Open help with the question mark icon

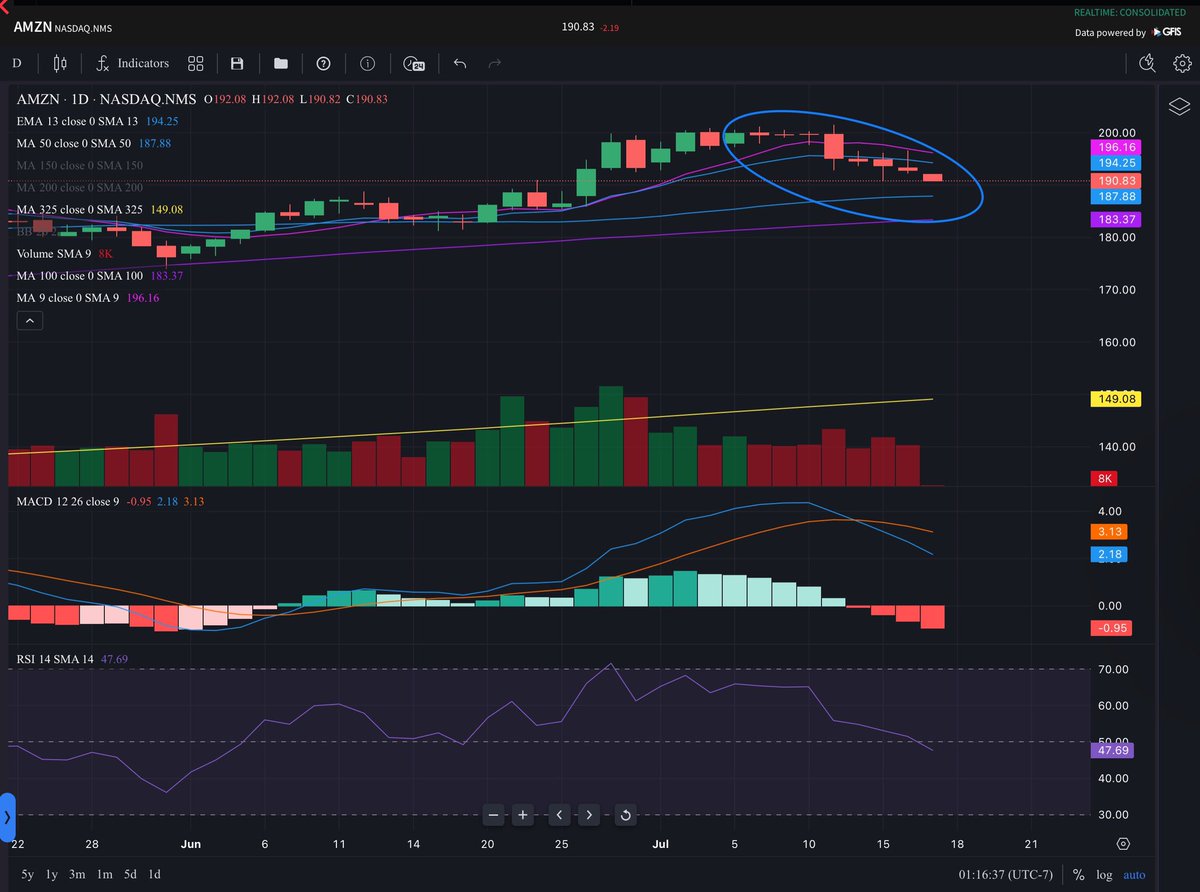pos(323,63)
